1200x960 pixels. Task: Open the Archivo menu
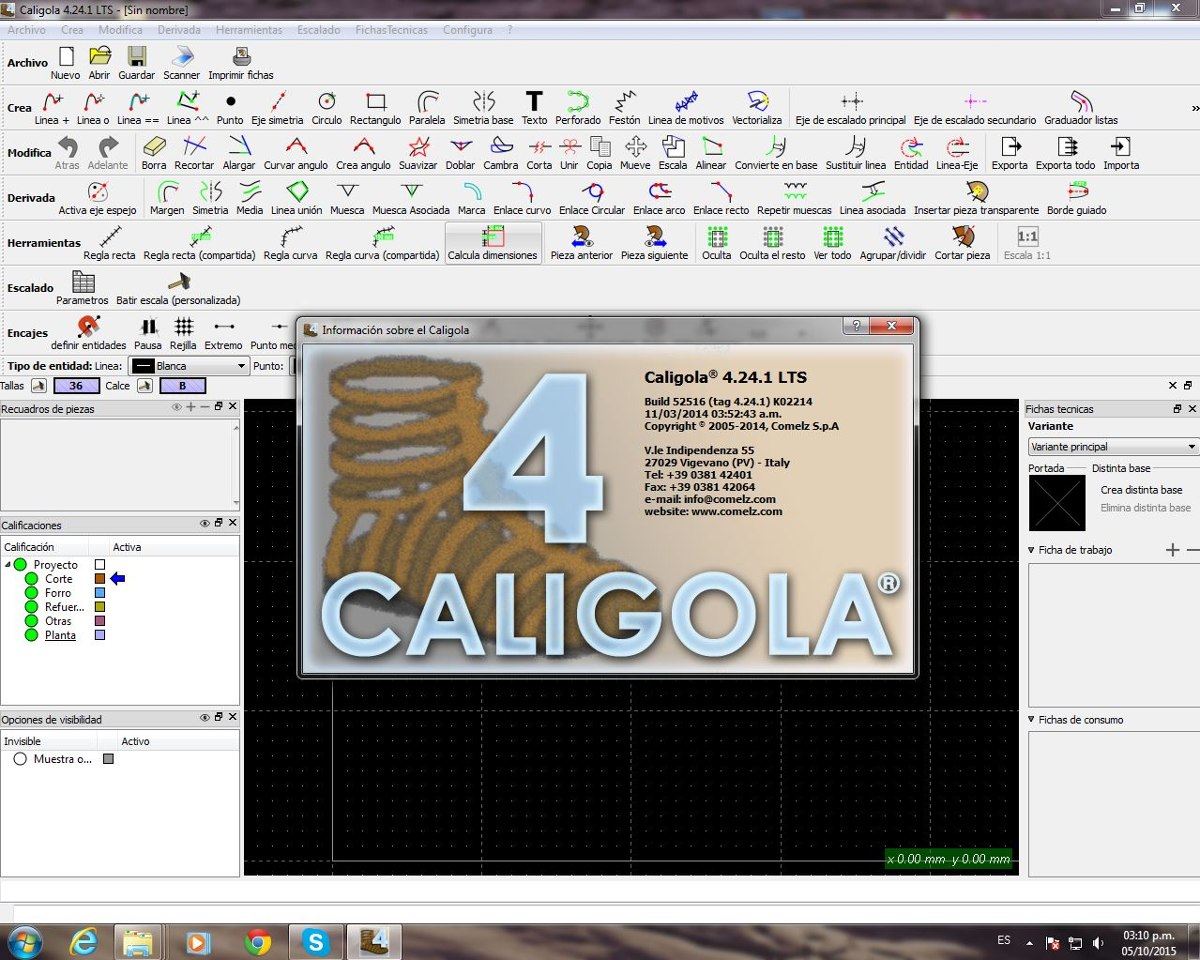click(26, 30)
